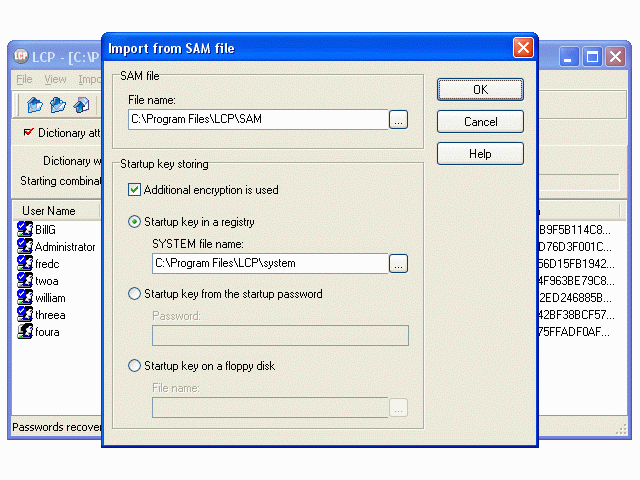Image resolution: width=640 pixels, height=480 pixels.
Task: Select william user icon in the list
Action: [25, 298]
